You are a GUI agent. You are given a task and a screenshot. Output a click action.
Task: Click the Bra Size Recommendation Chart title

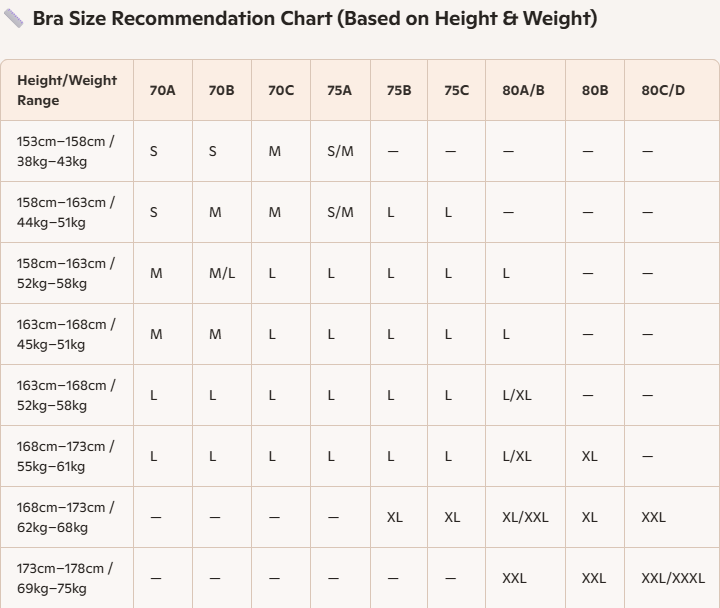pyautogui.click(x=315, y=19)
